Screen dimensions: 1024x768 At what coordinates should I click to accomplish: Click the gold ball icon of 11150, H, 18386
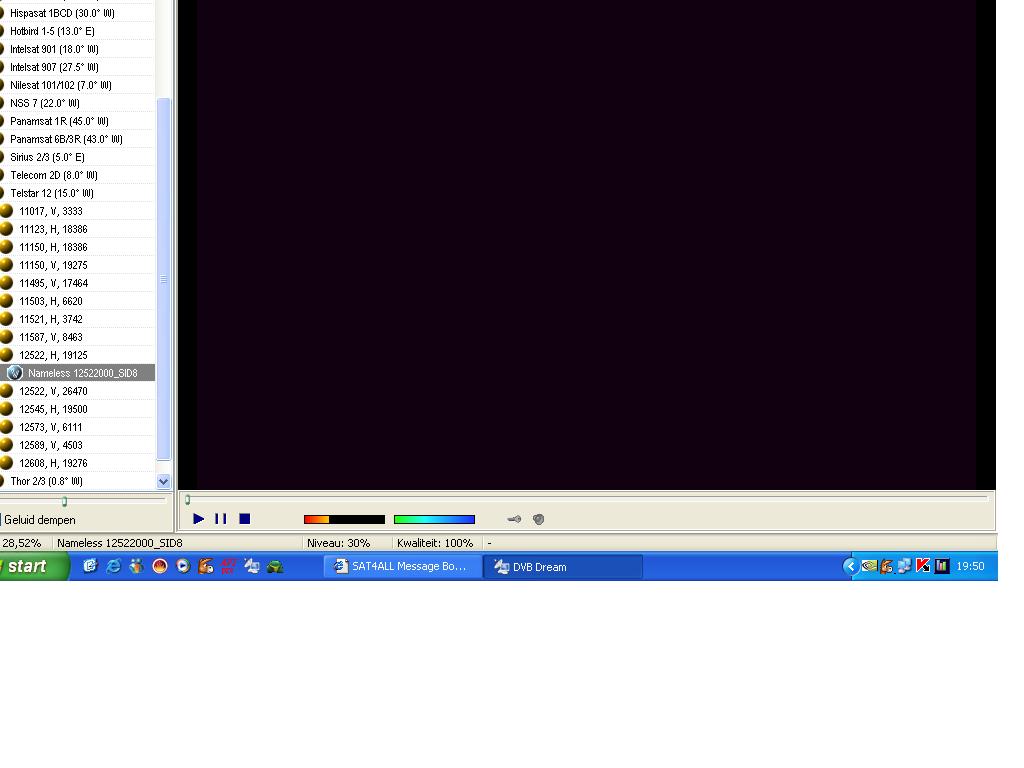pos(7,247)
